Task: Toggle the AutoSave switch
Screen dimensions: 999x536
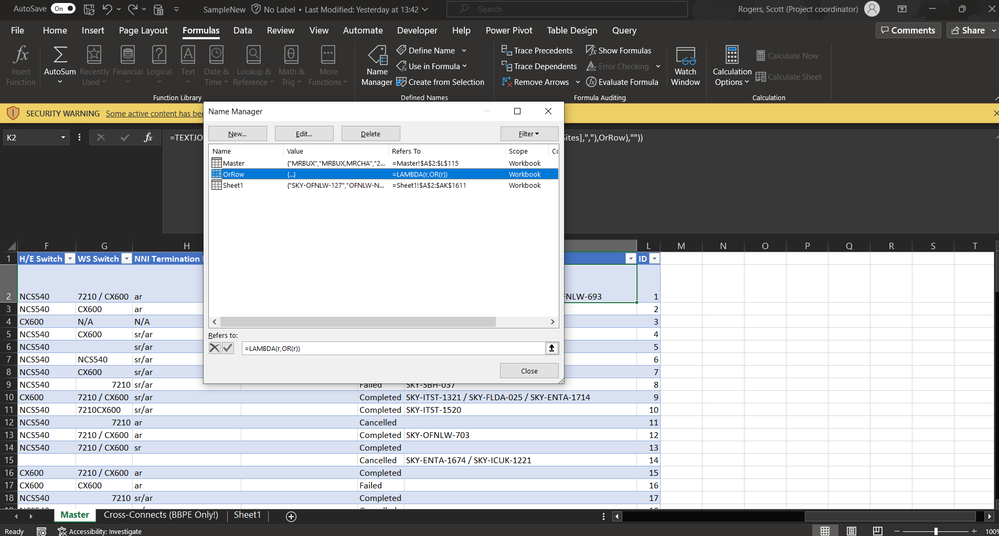Action: (63, 8)
